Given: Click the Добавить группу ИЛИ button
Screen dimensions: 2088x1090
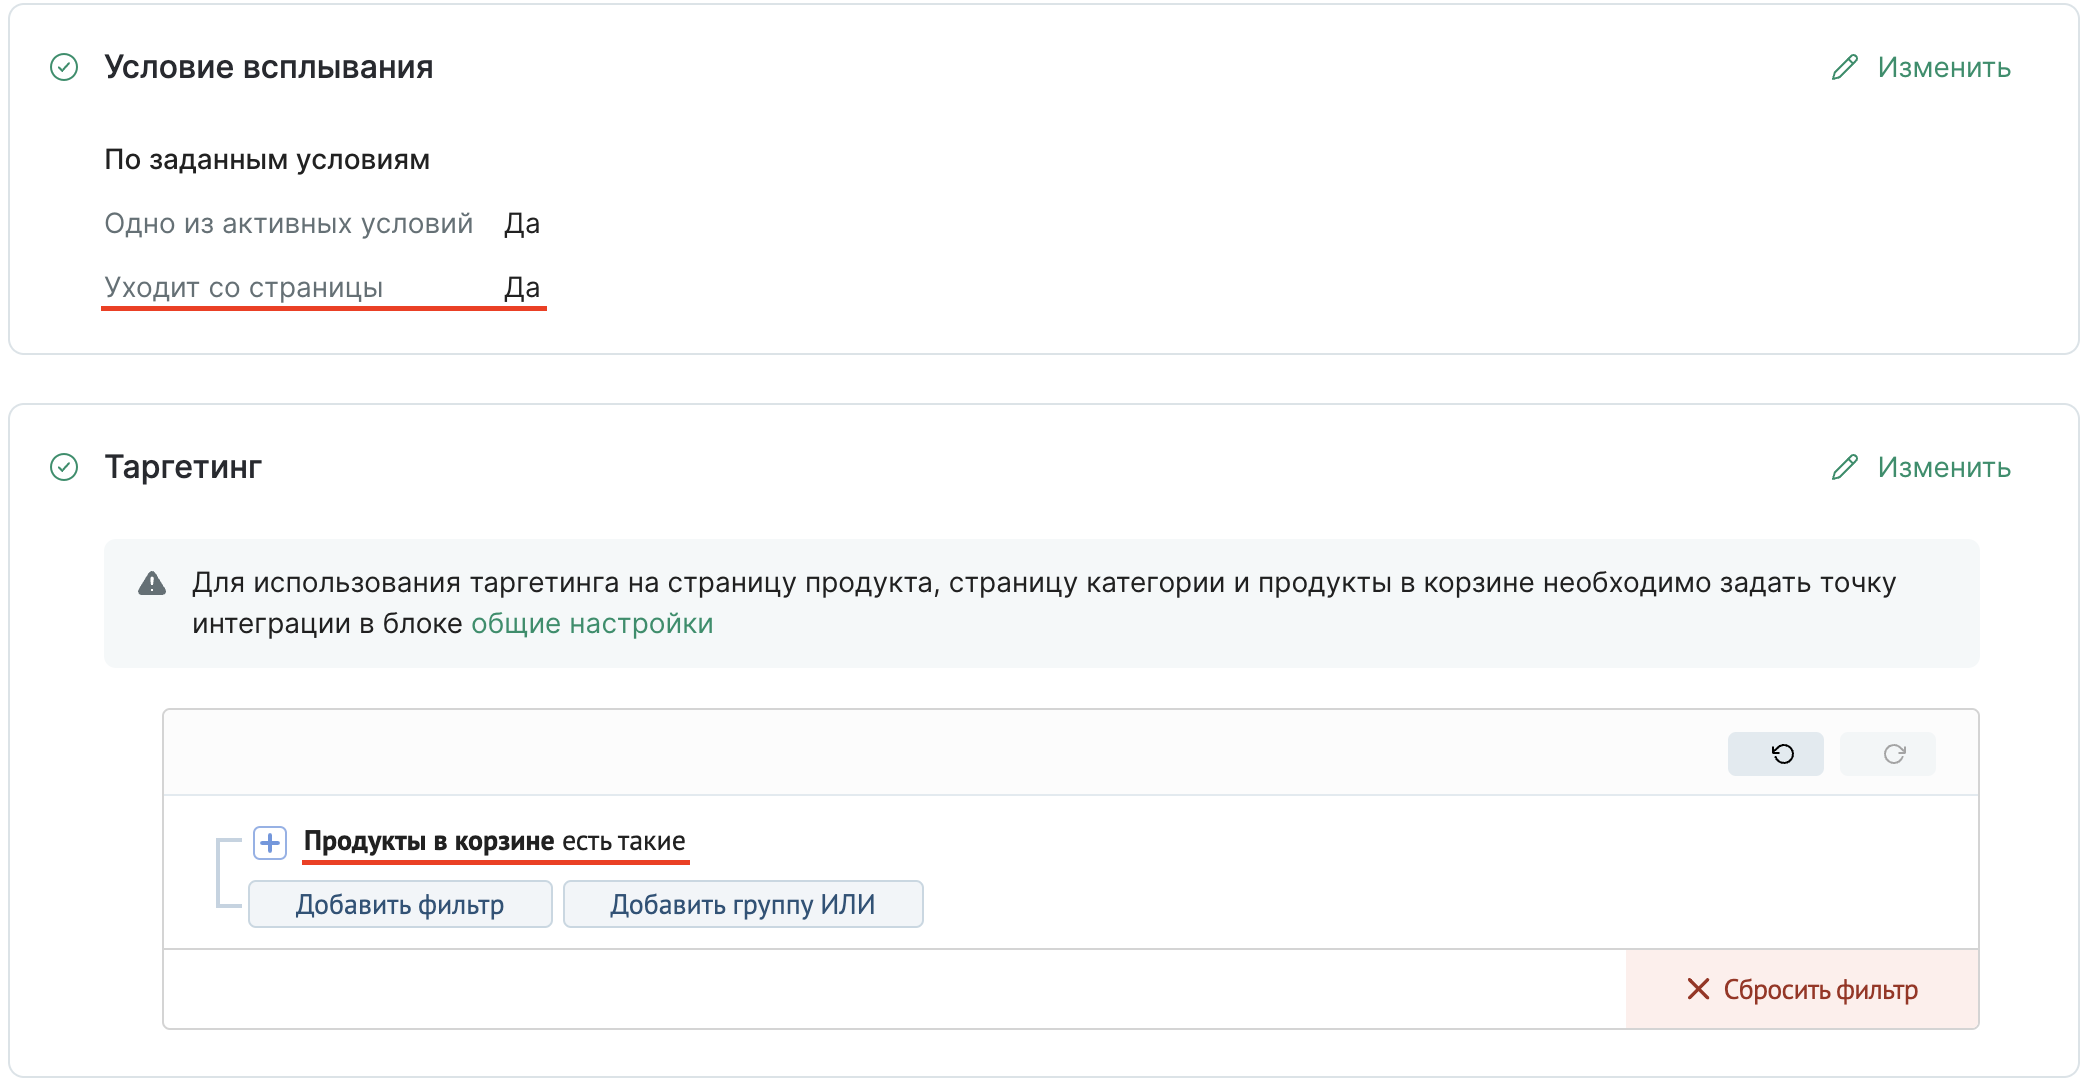Looking at the screenshot, I should 743,905.
